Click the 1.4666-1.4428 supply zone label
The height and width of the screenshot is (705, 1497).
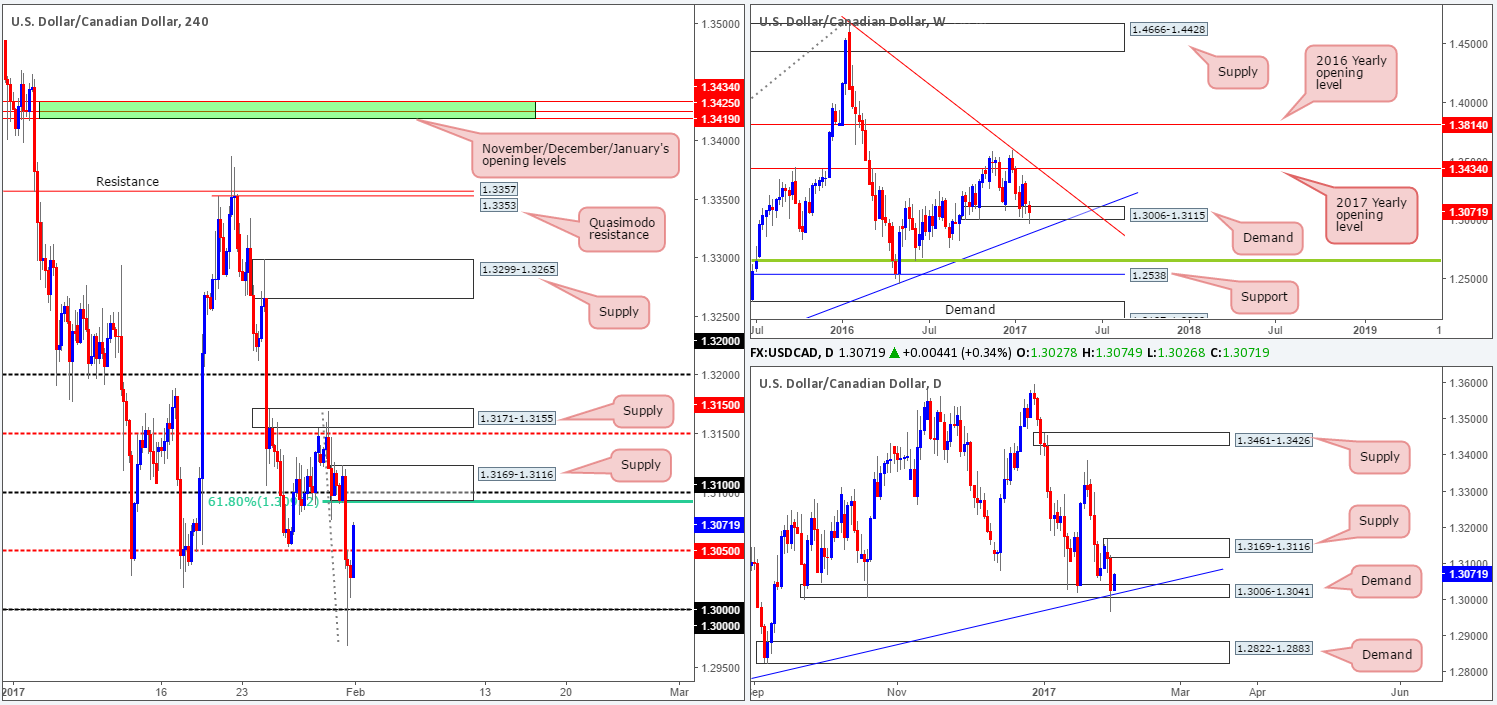(x=1168, y=31)
